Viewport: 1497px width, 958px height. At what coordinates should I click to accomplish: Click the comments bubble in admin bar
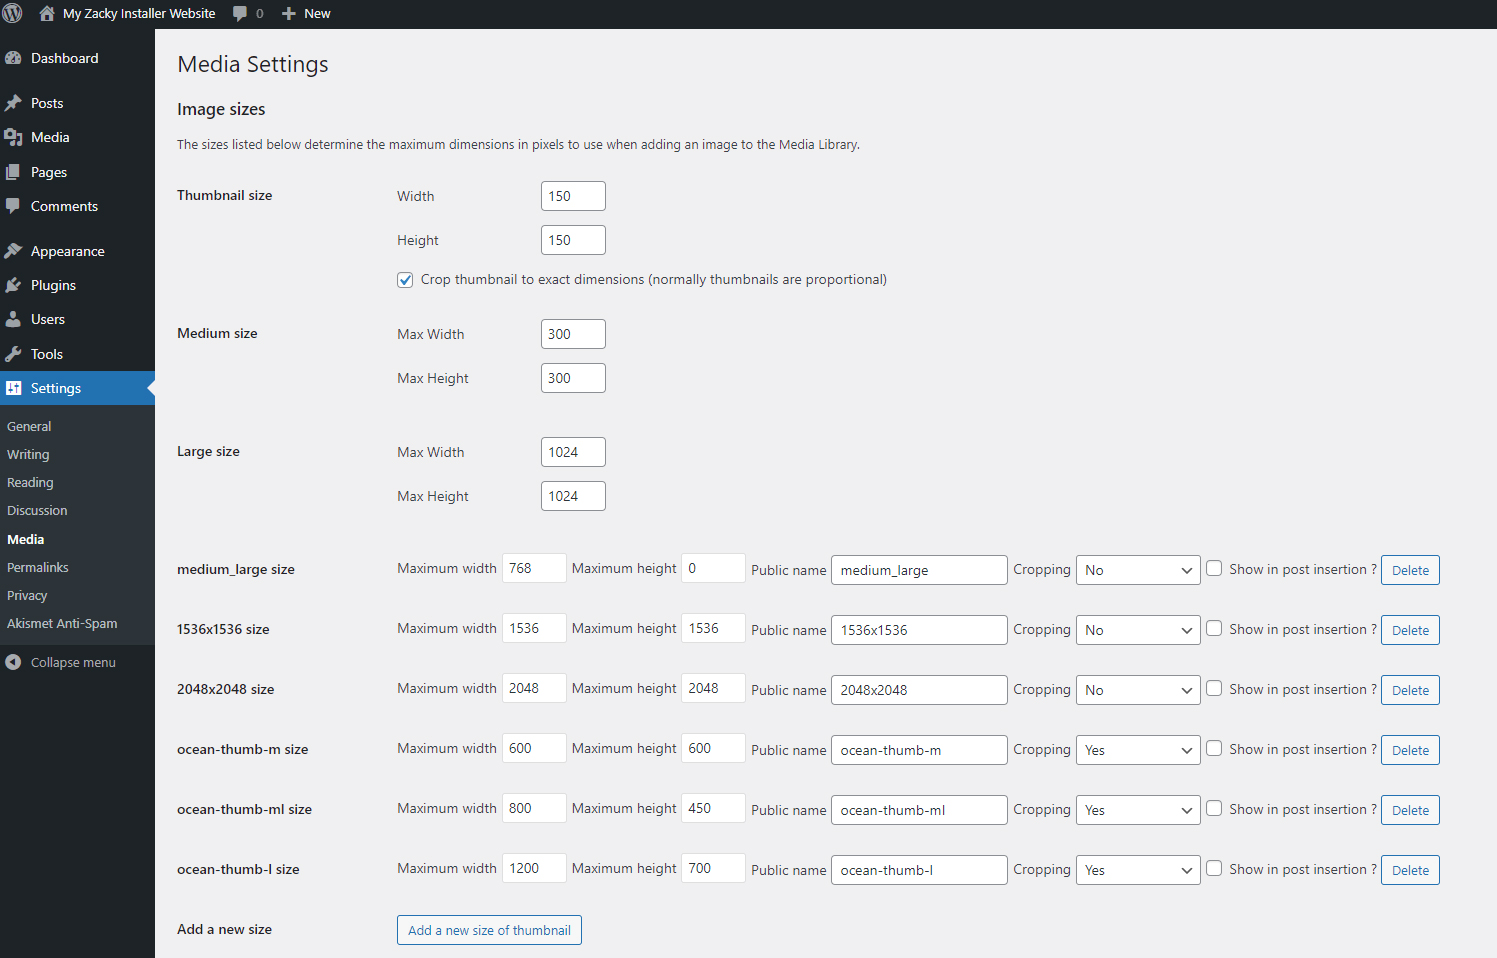(239, 13)
